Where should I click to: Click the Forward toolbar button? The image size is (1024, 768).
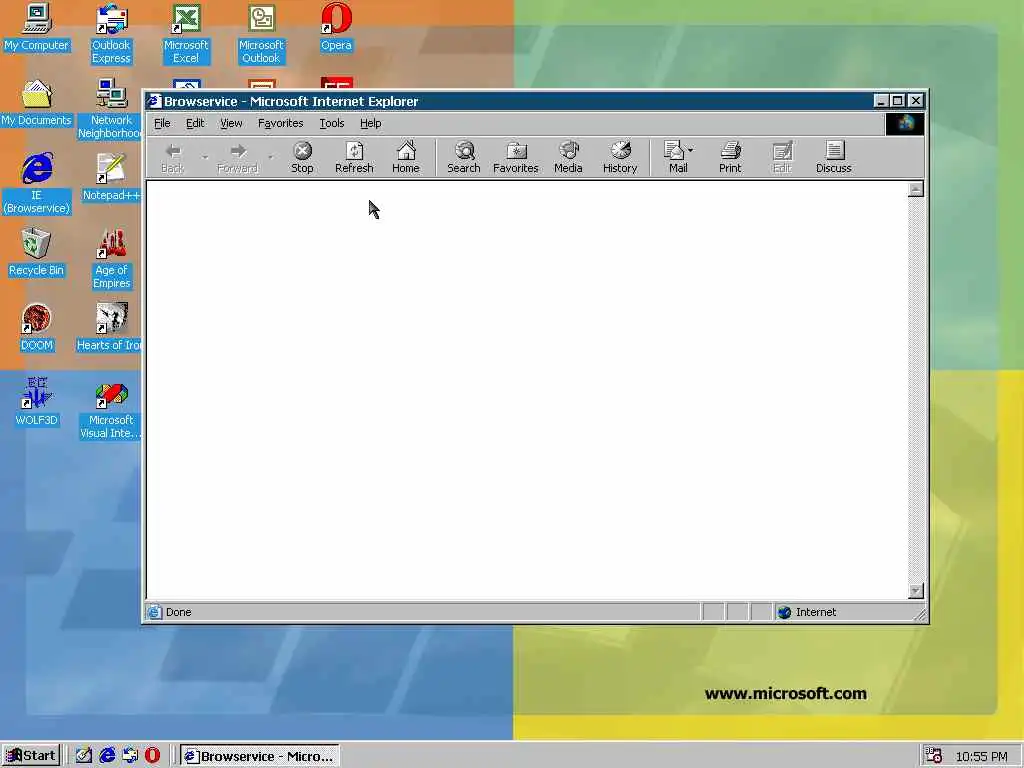(238, 157)
